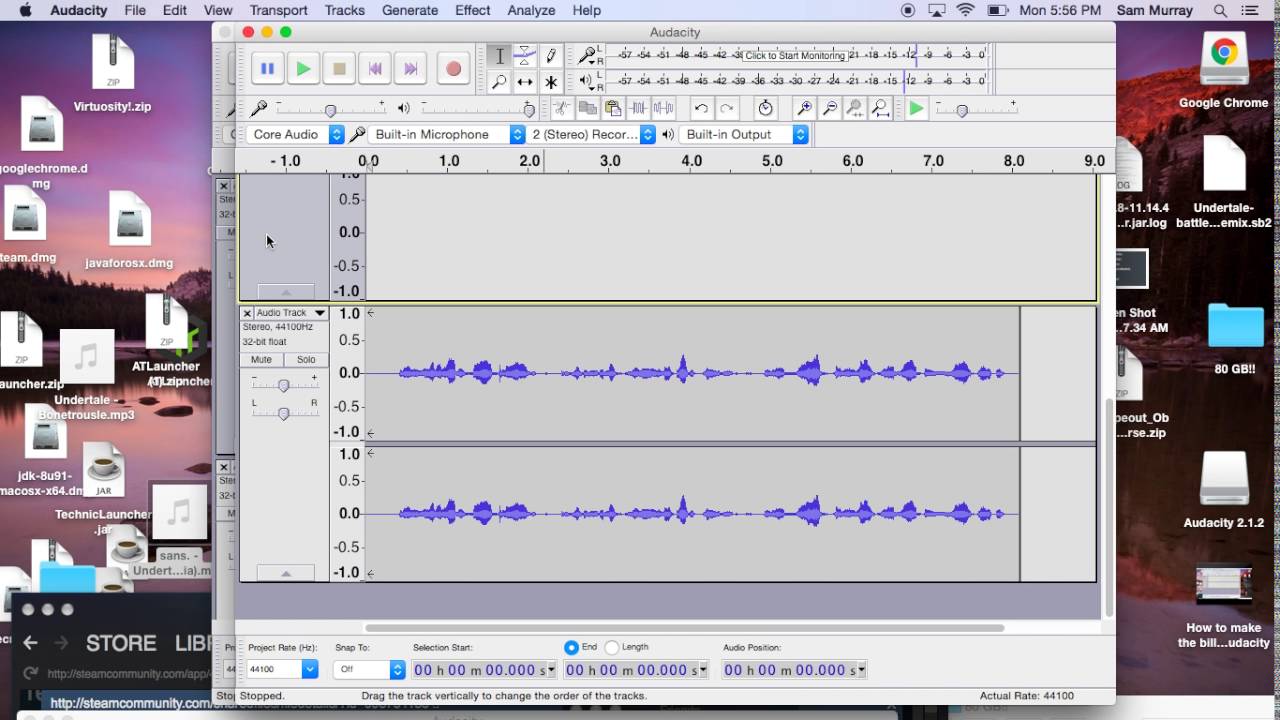
Task: Open the Built-in Output device dropdown
Action: coord(744,134)
